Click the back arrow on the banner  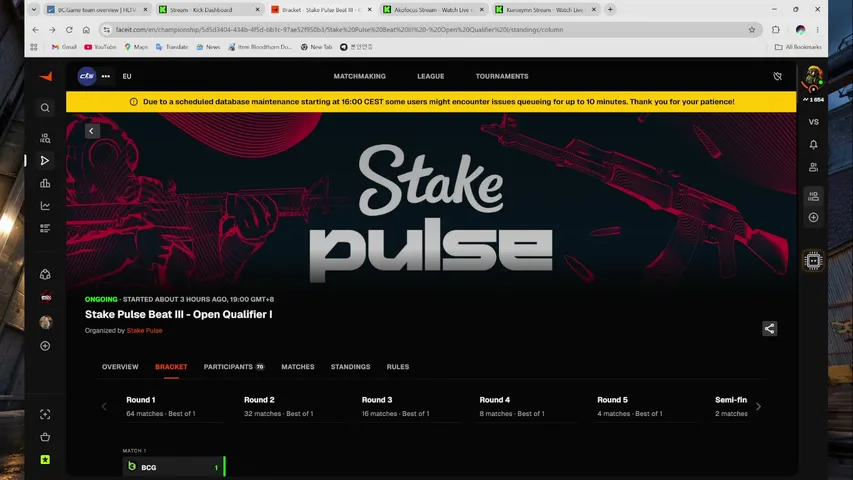click(91, 131)
